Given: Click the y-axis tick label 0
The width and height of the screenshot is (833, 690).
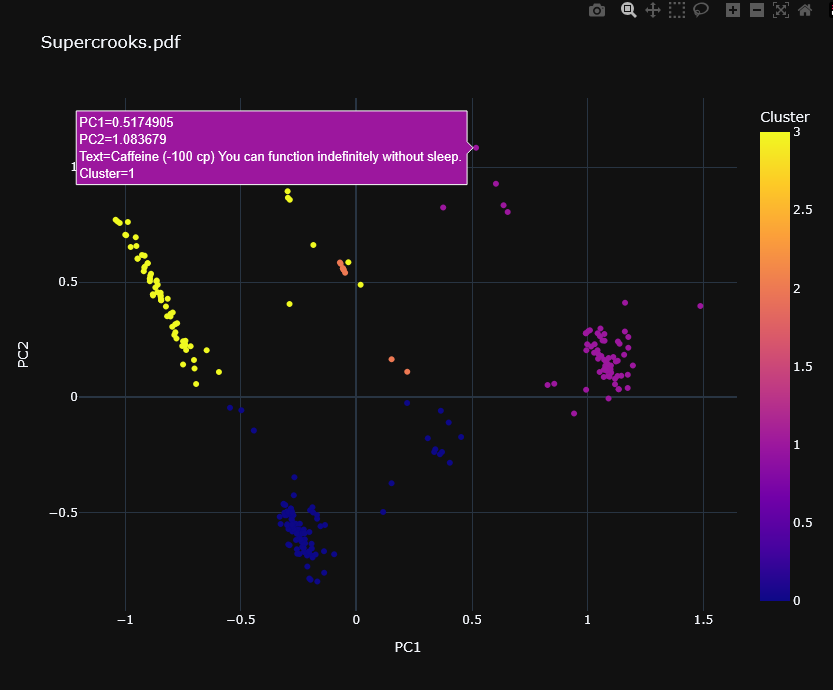Looking at the screenshot, I should click(74, 397).
